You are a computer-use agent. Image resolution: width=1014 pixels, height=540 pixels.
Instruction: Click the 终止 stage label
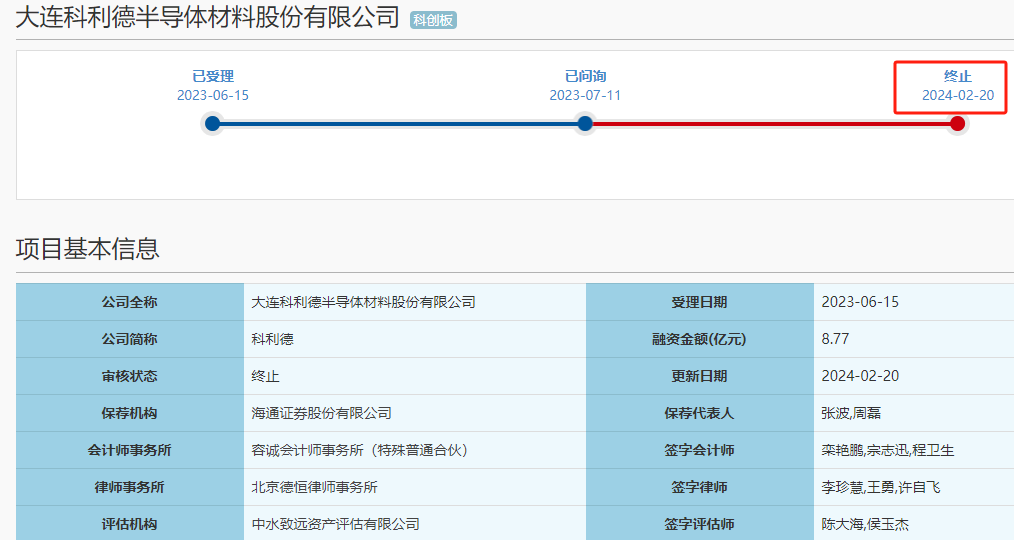[958, 76]
